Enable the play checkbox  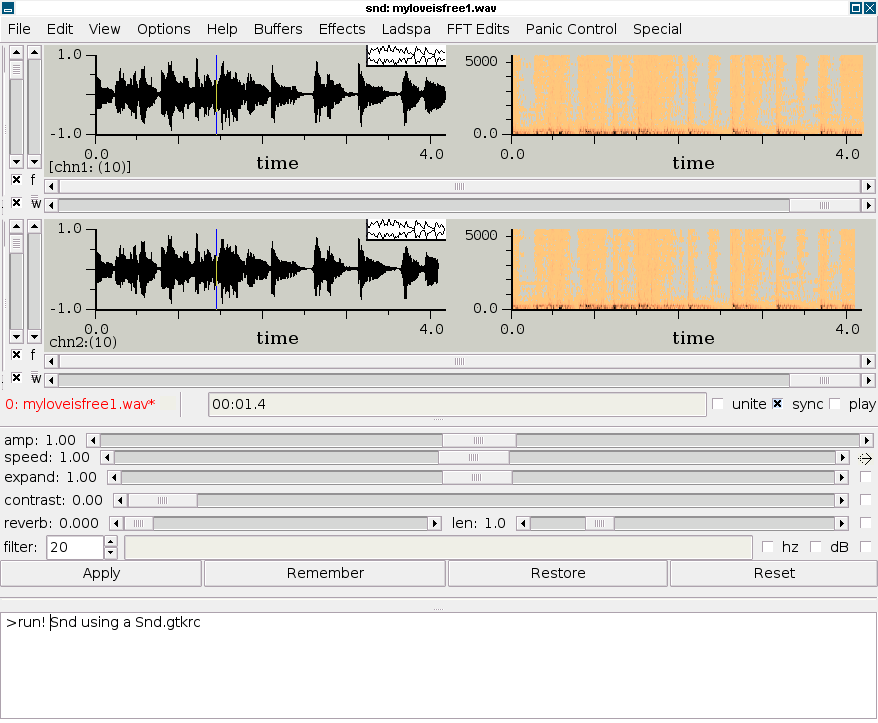coord(835,404)
